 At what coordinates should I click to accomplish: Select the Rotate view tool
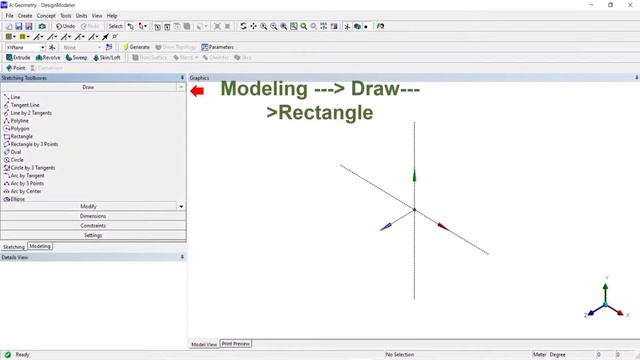(x=243, y=26)
